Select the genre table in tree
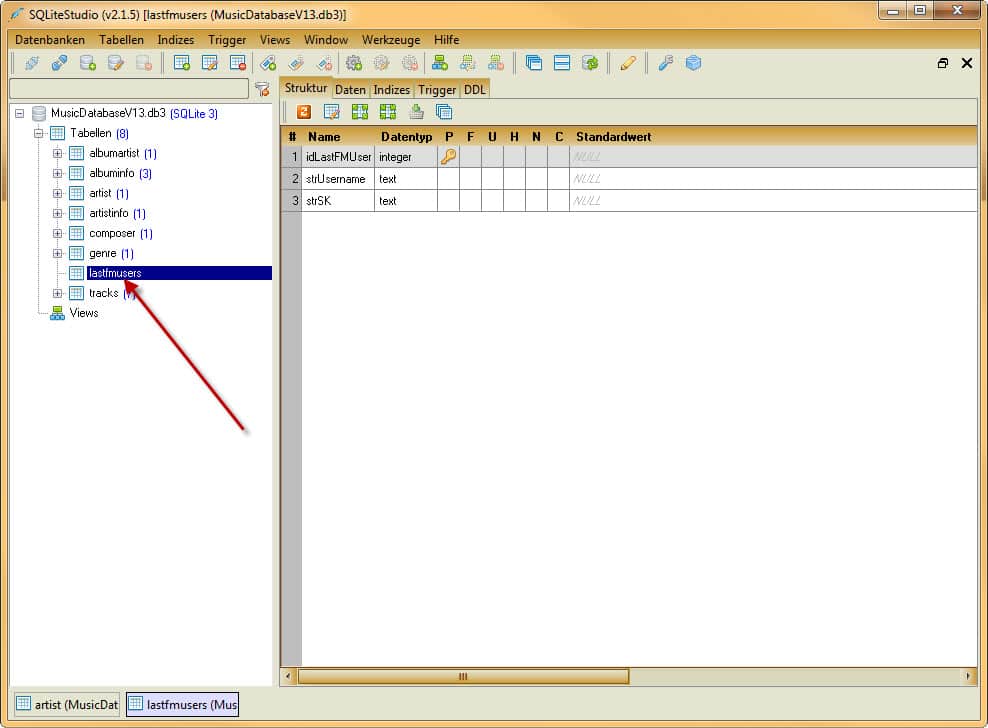Image resolution: width=988 pixels, height=728 pixels. (x=103, y=253)
